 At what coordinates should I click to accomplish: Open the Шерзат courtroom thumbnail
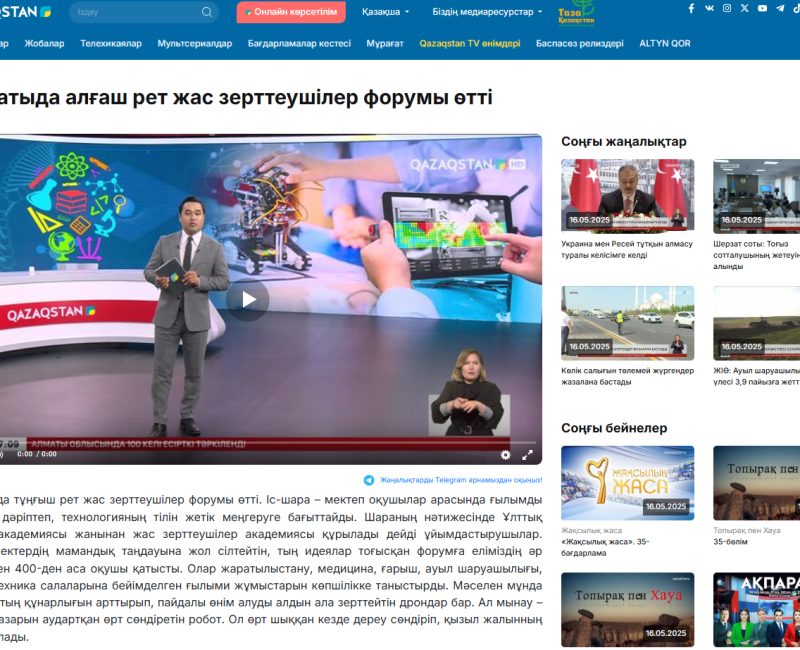(756, 196)
